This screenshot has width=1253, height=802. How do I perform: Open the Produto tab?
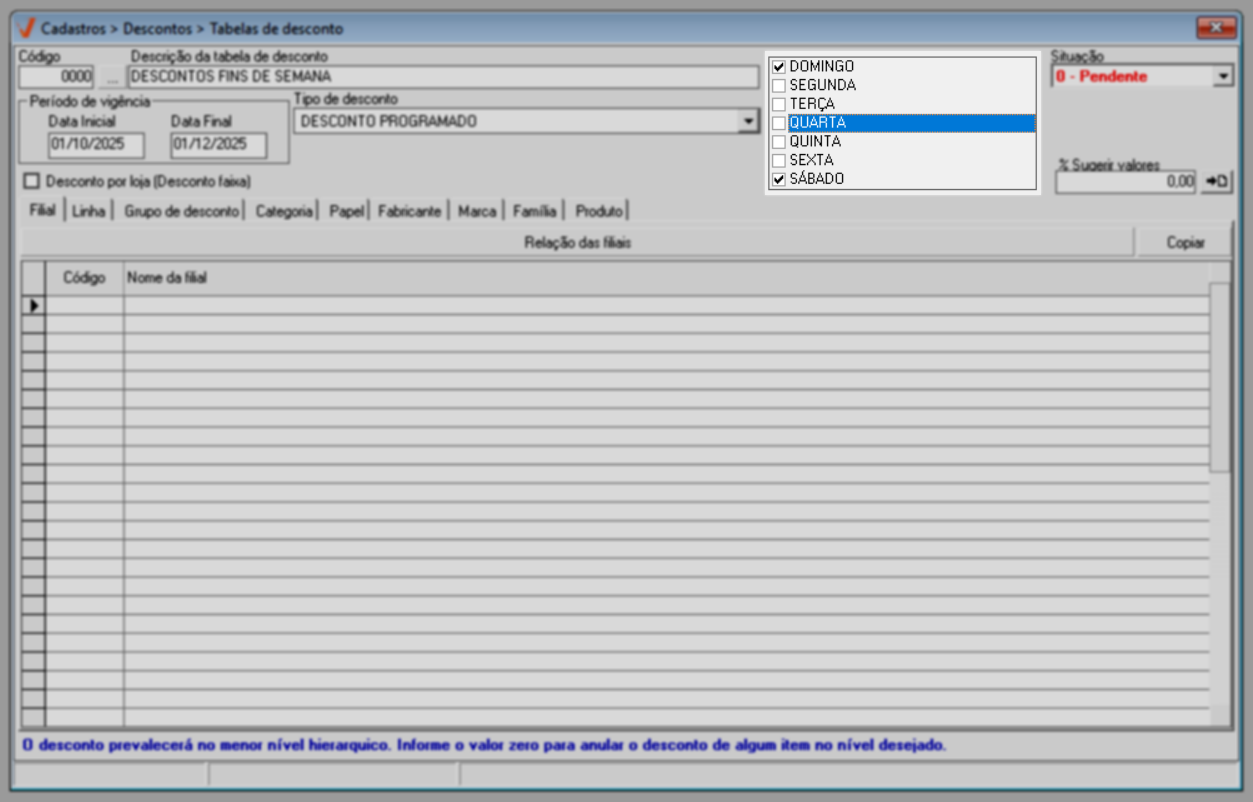pyautogui.click(x=599, y=211)
